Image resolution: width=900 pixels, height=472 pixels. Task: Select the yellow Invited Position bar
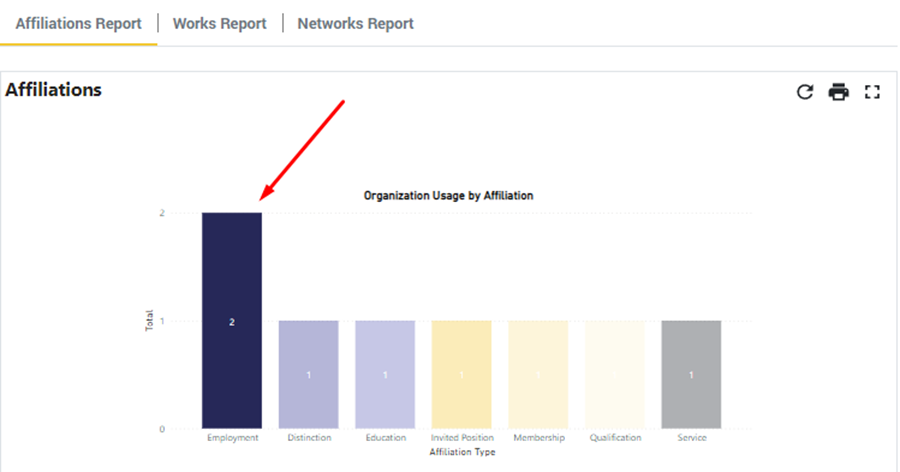461,375
